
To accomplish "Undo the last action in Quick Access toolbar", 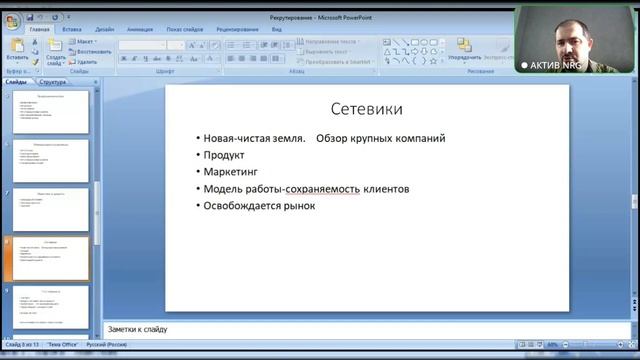I will click(x=41, y=18).
